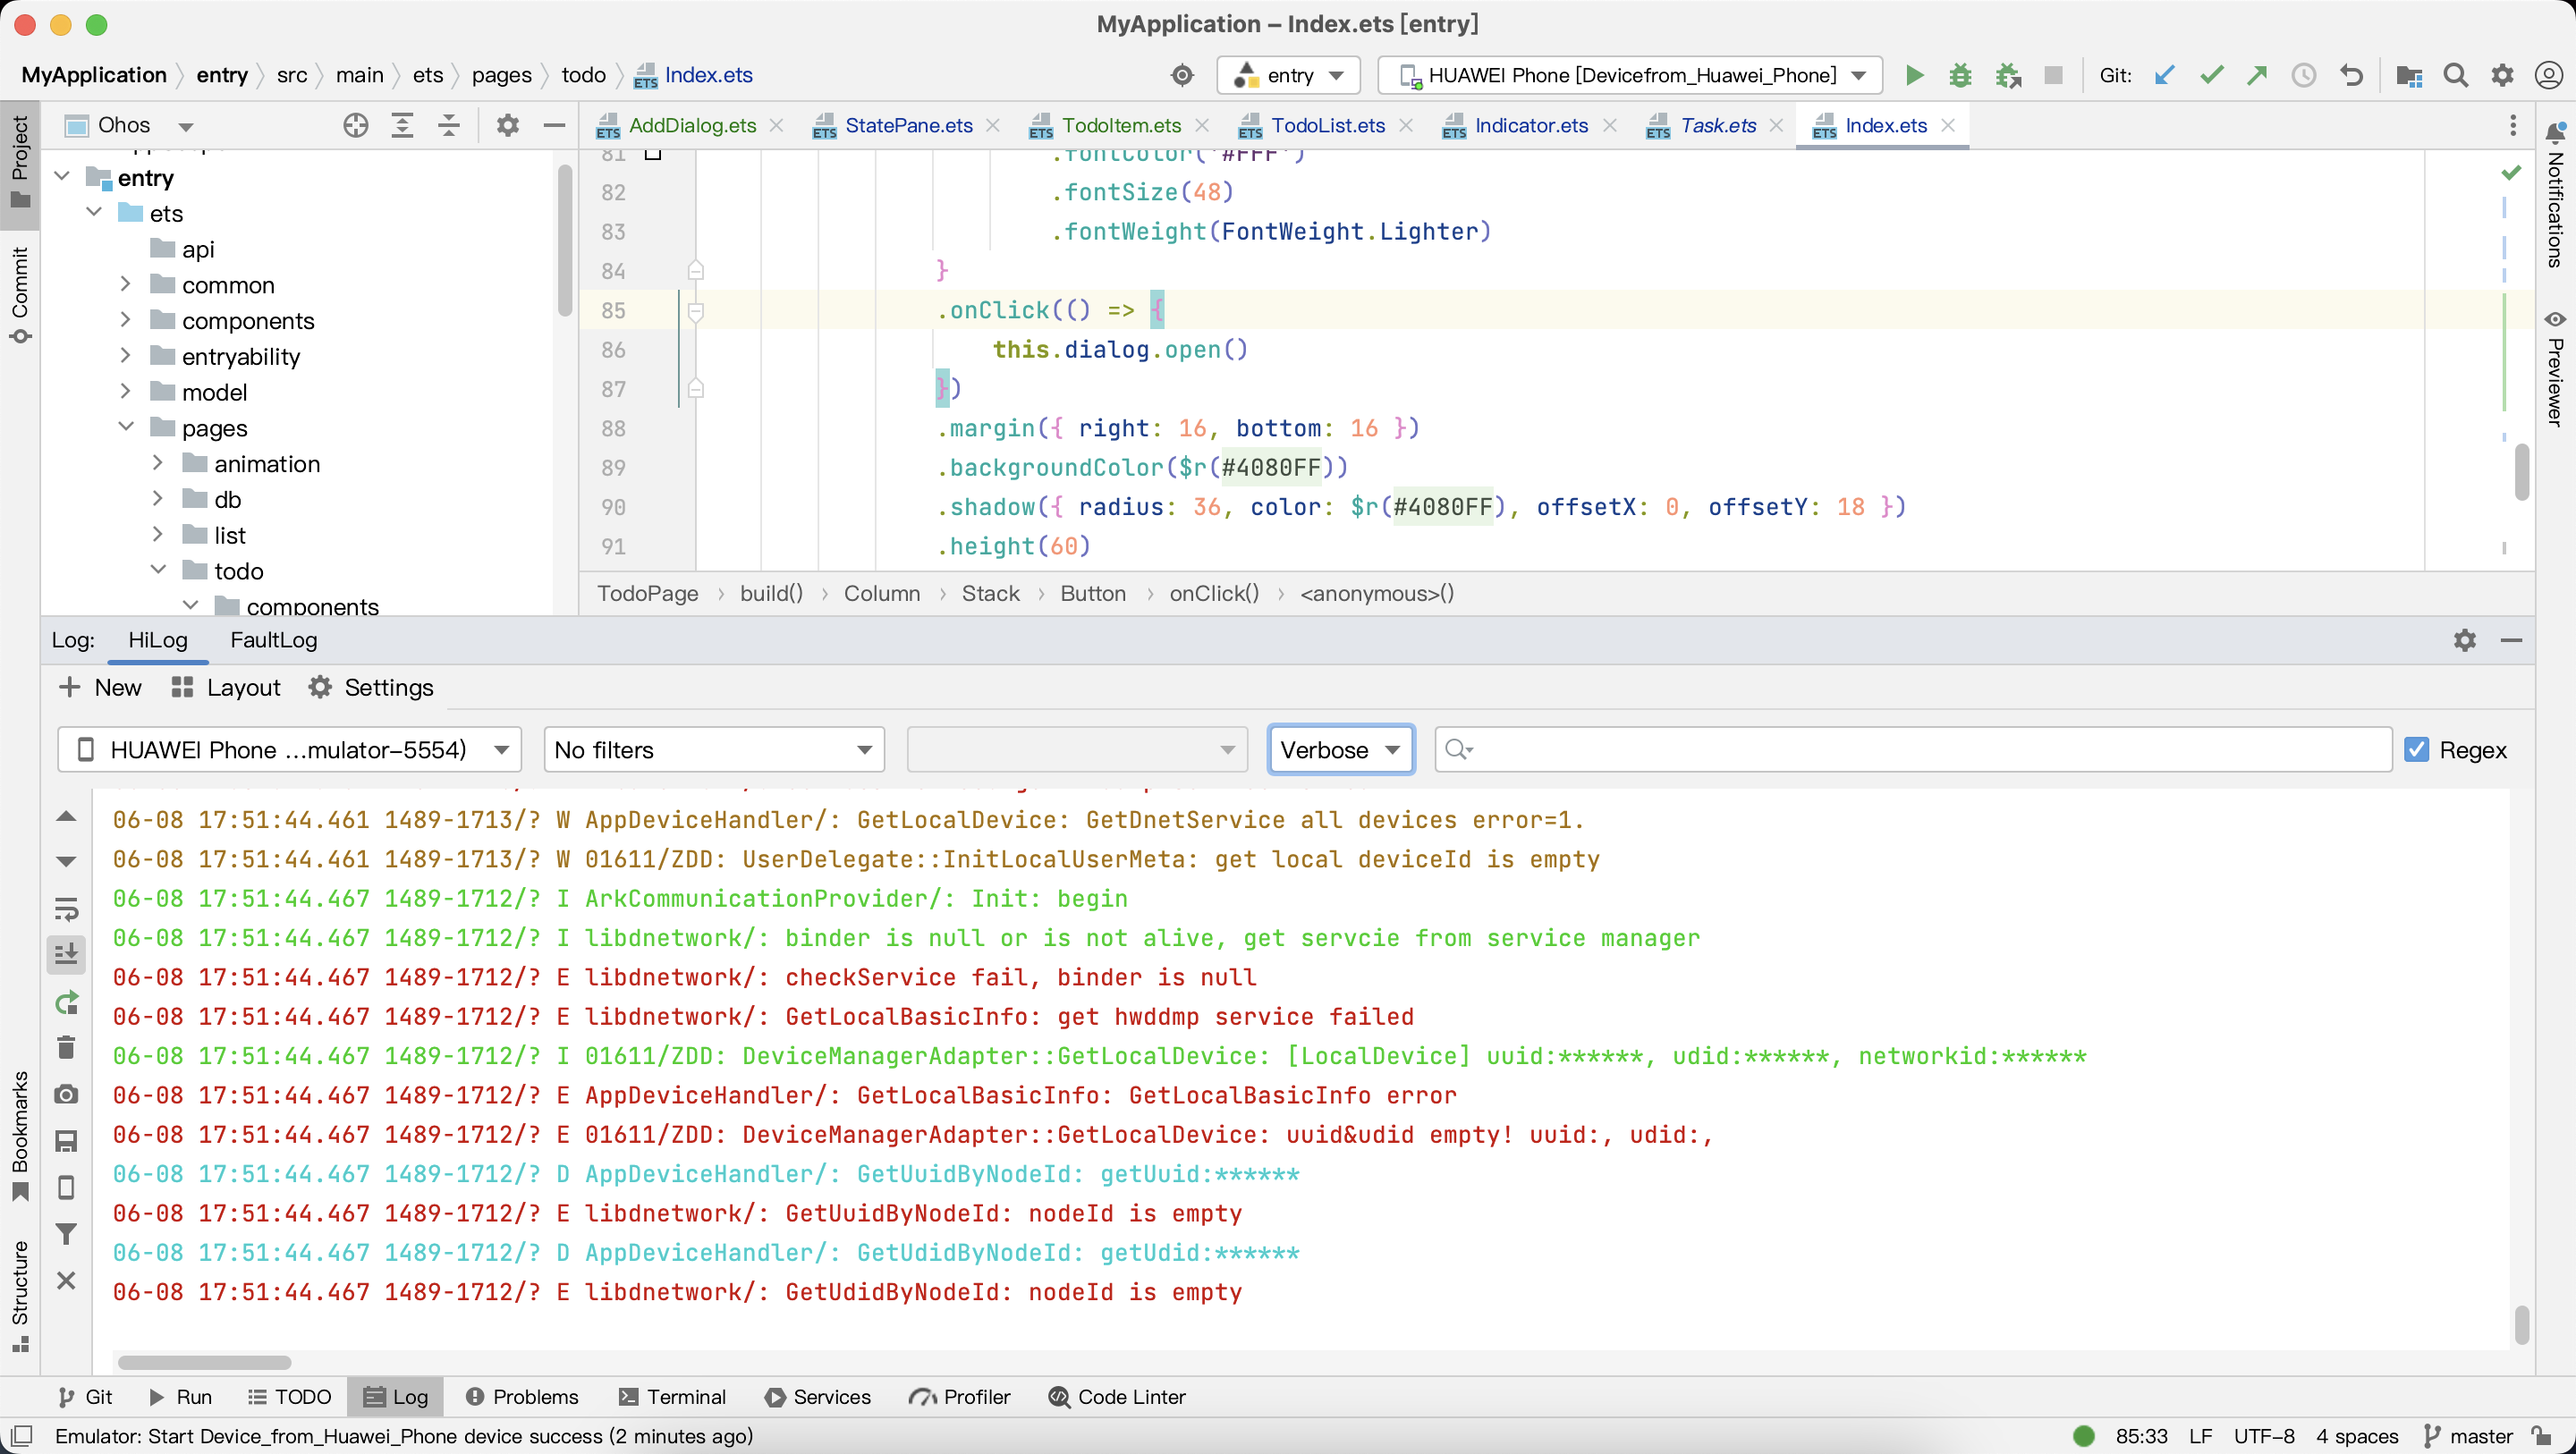Click the horizontal log scrollbar thumb
The image size is (2576, 1454).
click(204, 1362)
